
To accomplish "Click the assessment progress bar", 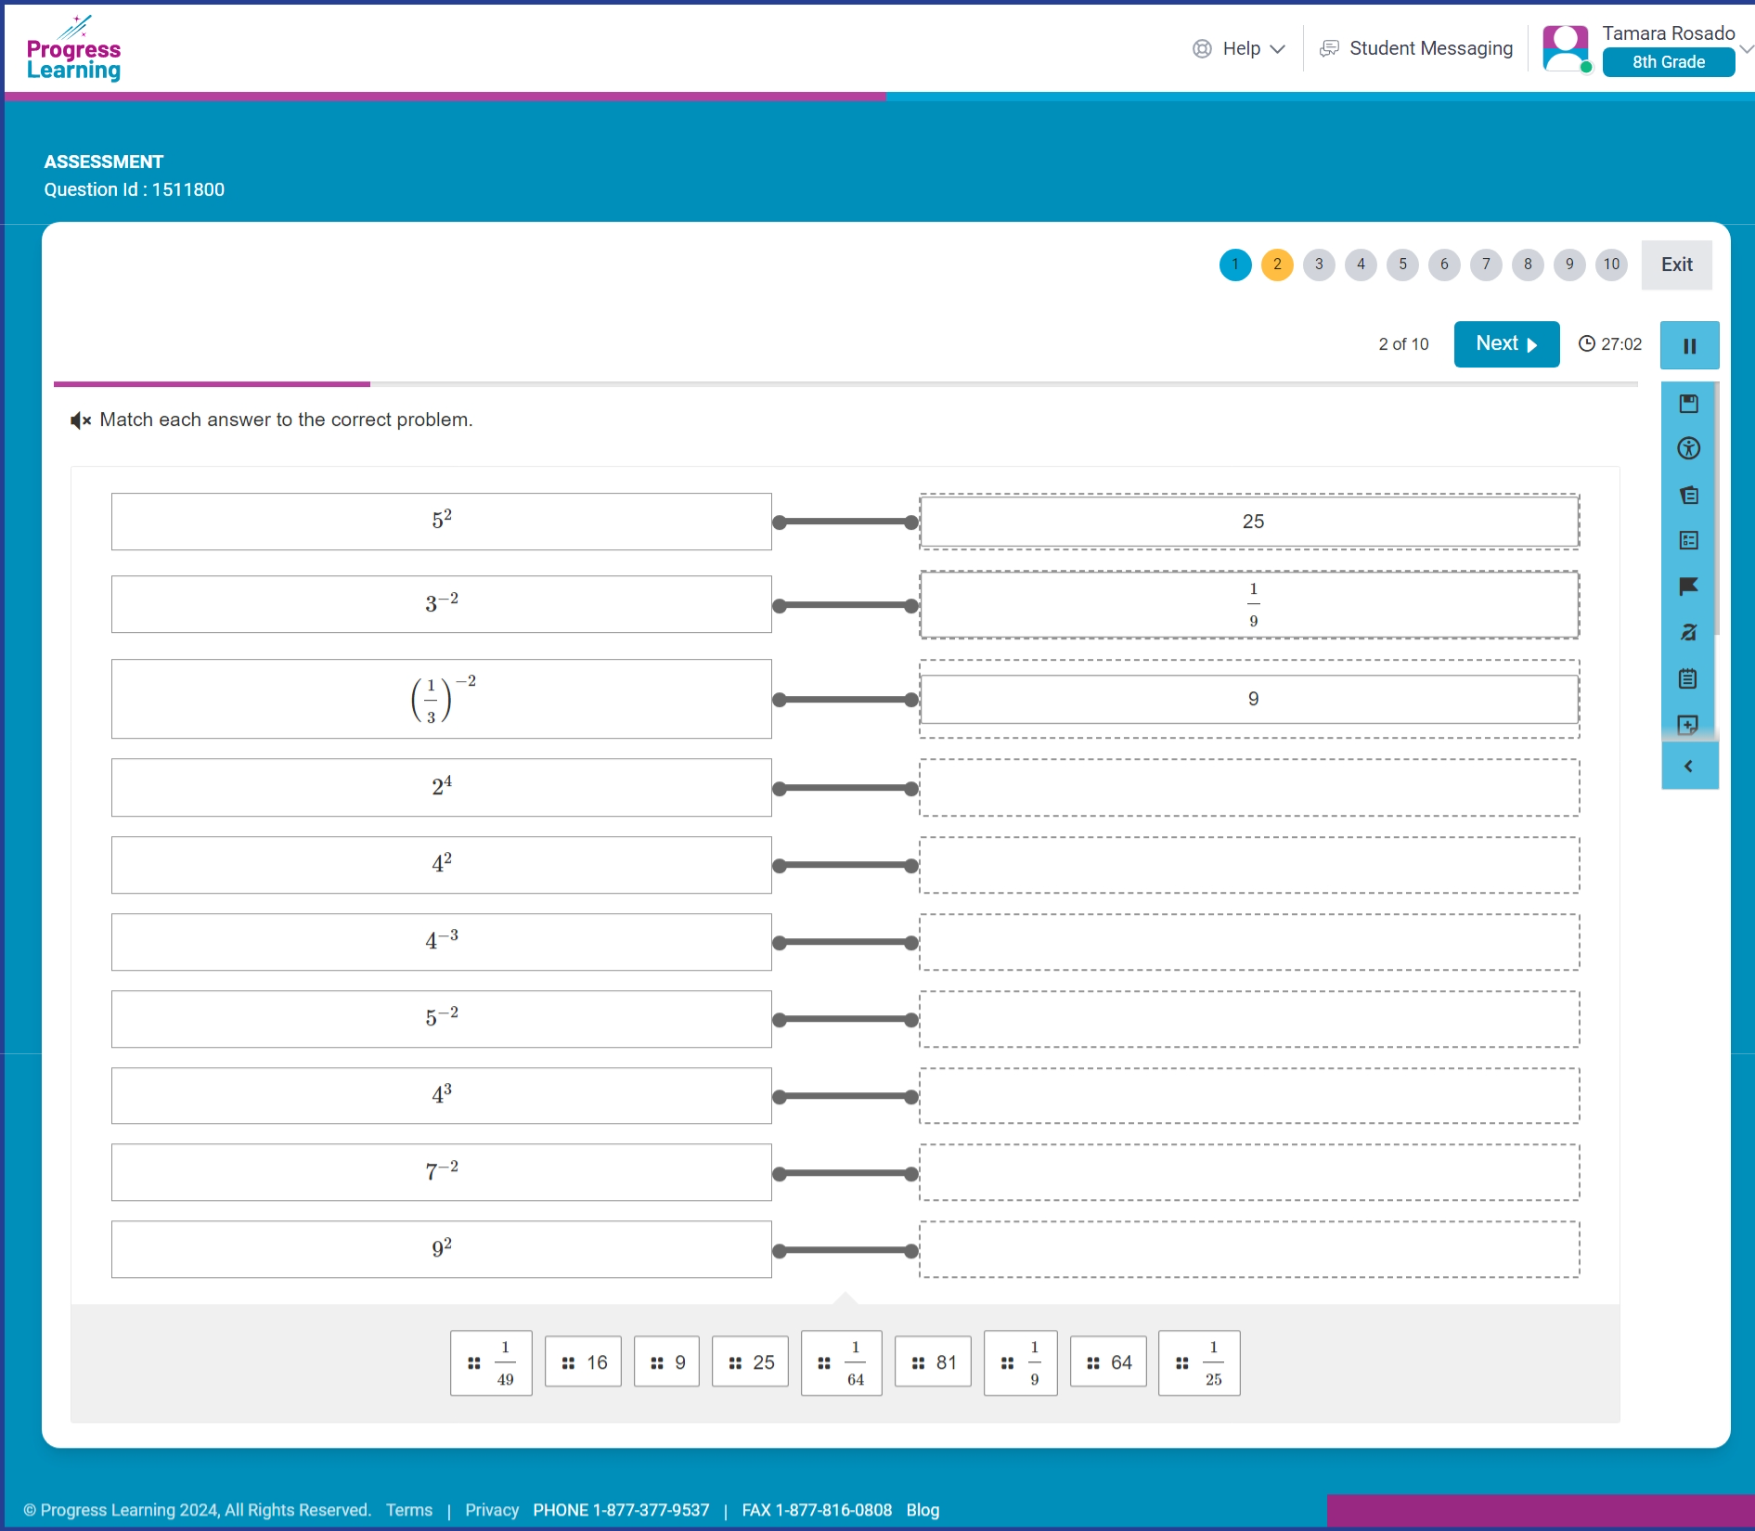I will [845, 384].
